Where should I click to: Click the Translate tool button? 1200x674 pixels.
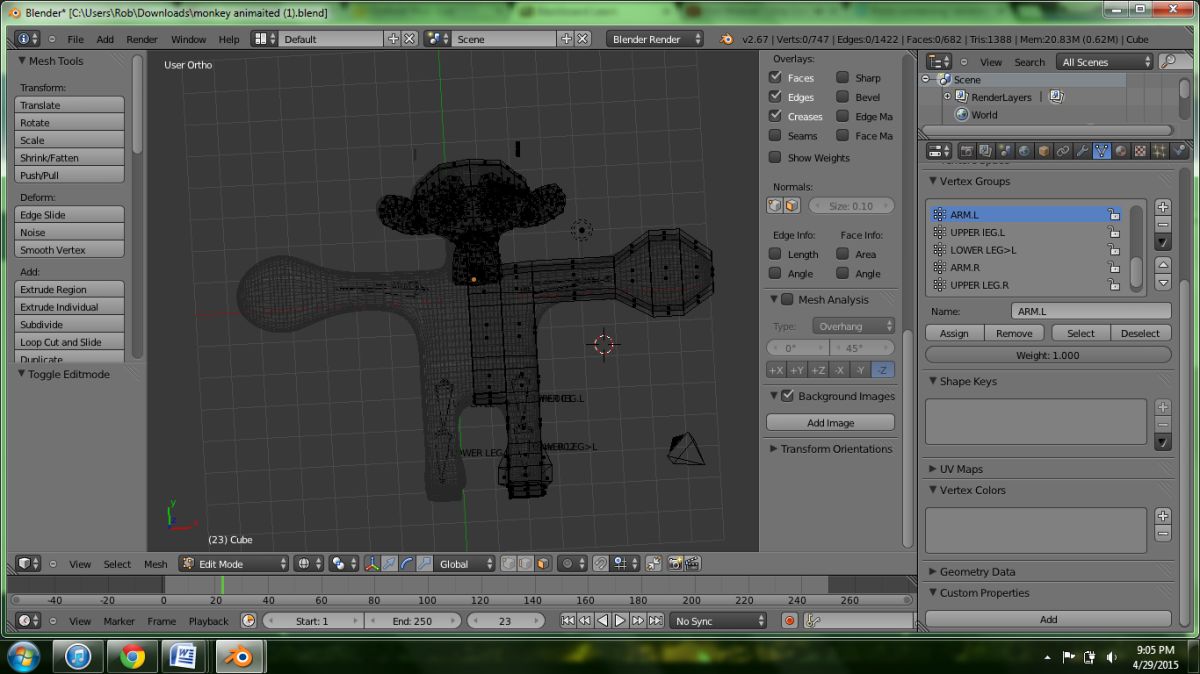point(70,105)
